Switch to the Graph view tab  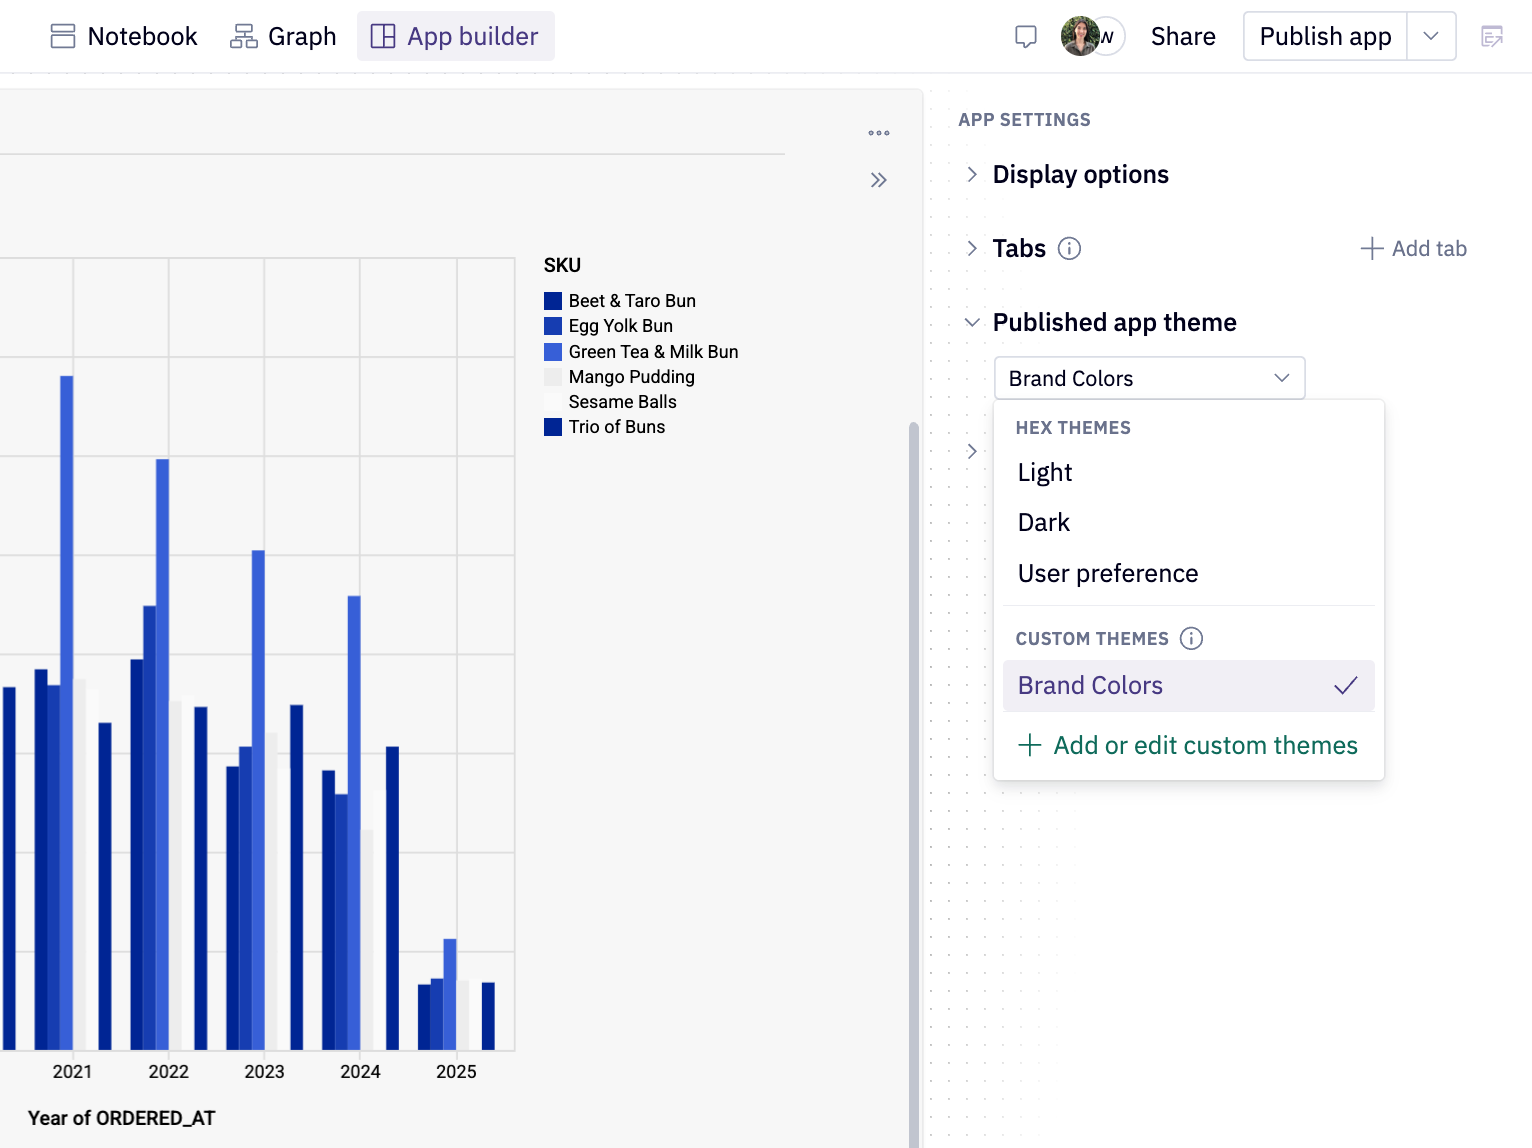coord(283,37)
